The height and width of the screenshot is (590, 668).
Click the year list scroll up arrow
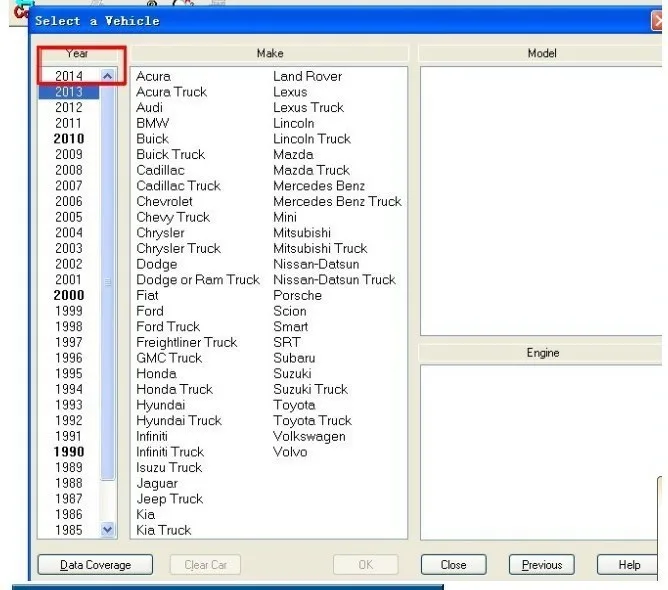point(107,76)
